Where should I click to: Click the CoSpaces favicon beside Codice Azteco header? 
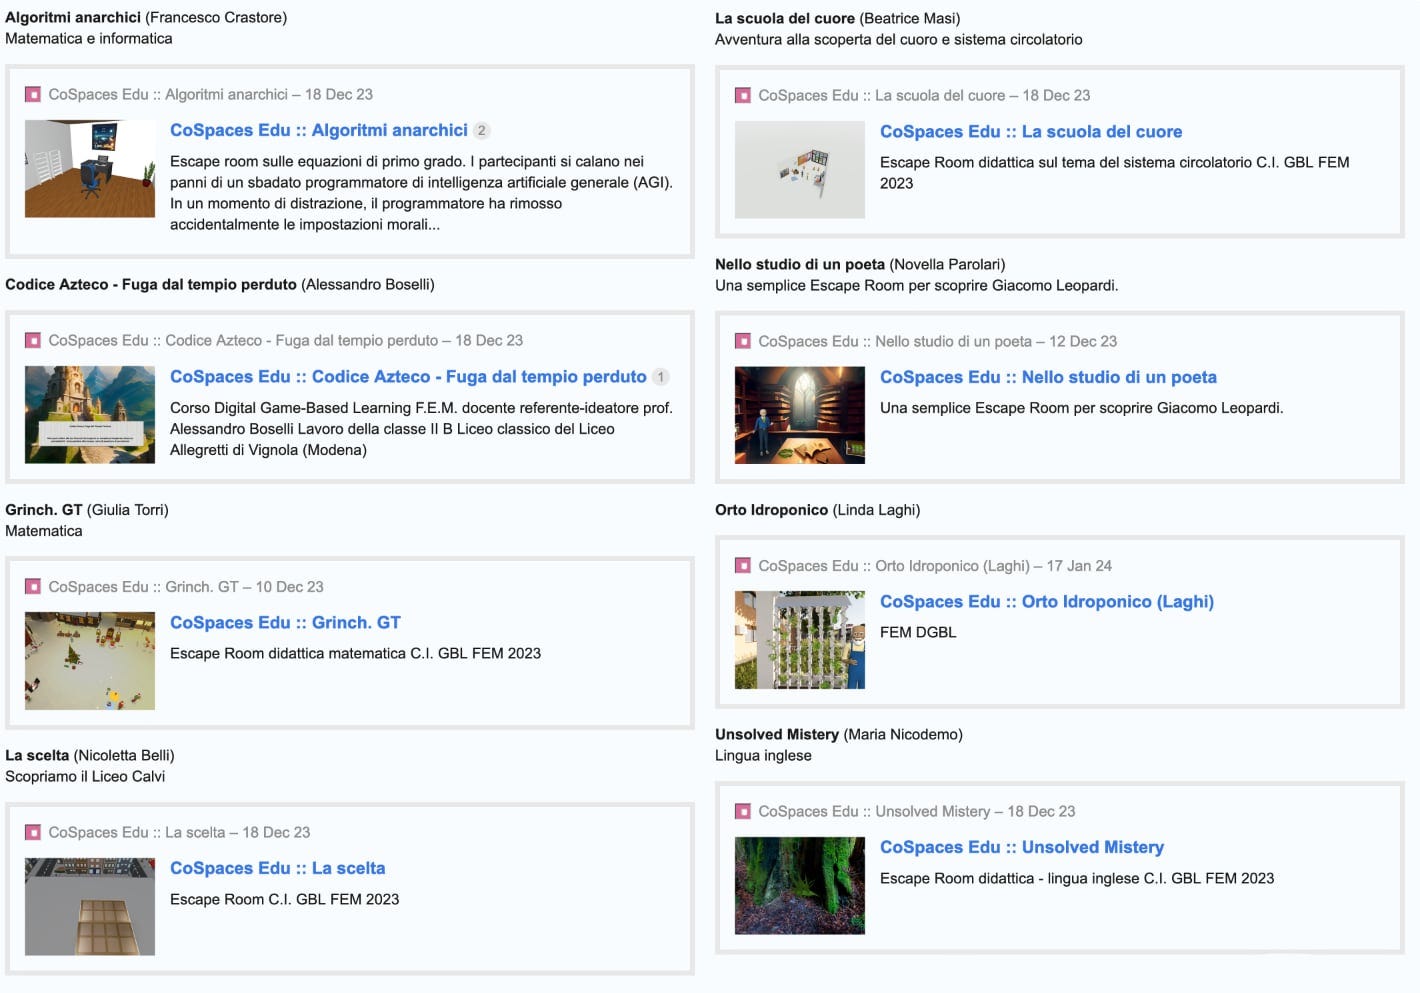[x=33, y=341]
